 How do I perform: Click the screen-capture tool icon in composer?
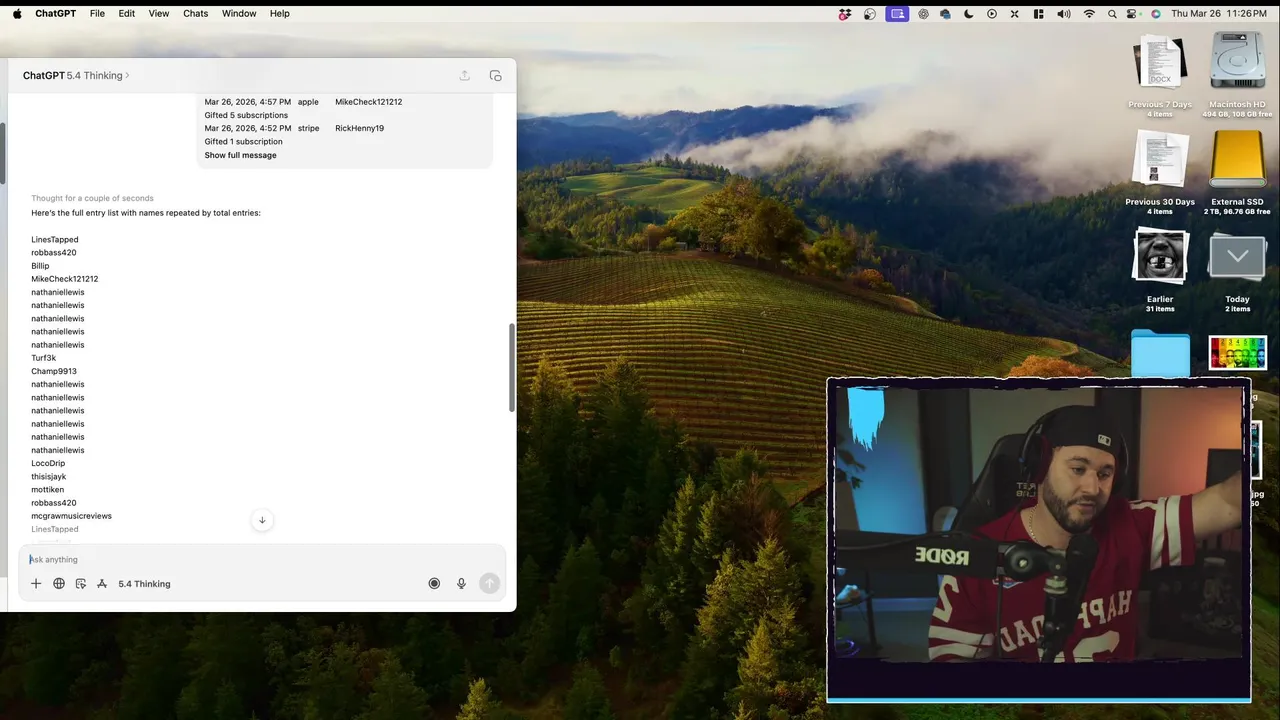click(x=81, y=584)
